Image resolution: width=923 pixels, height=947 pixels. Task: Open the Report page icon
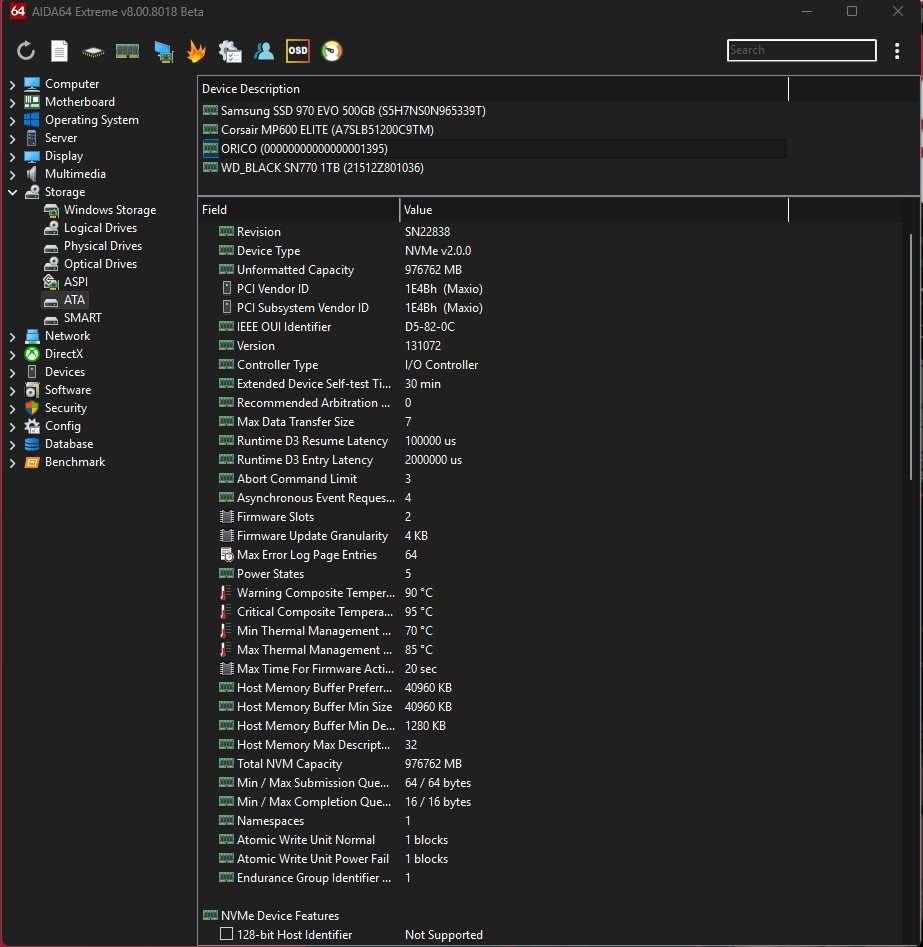[60, 51]
